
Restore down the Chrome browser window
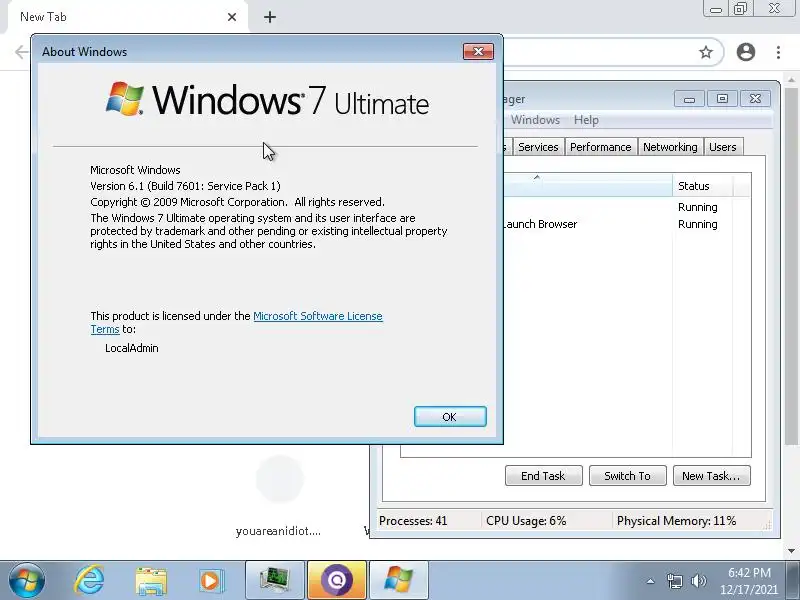pos(740,9)
